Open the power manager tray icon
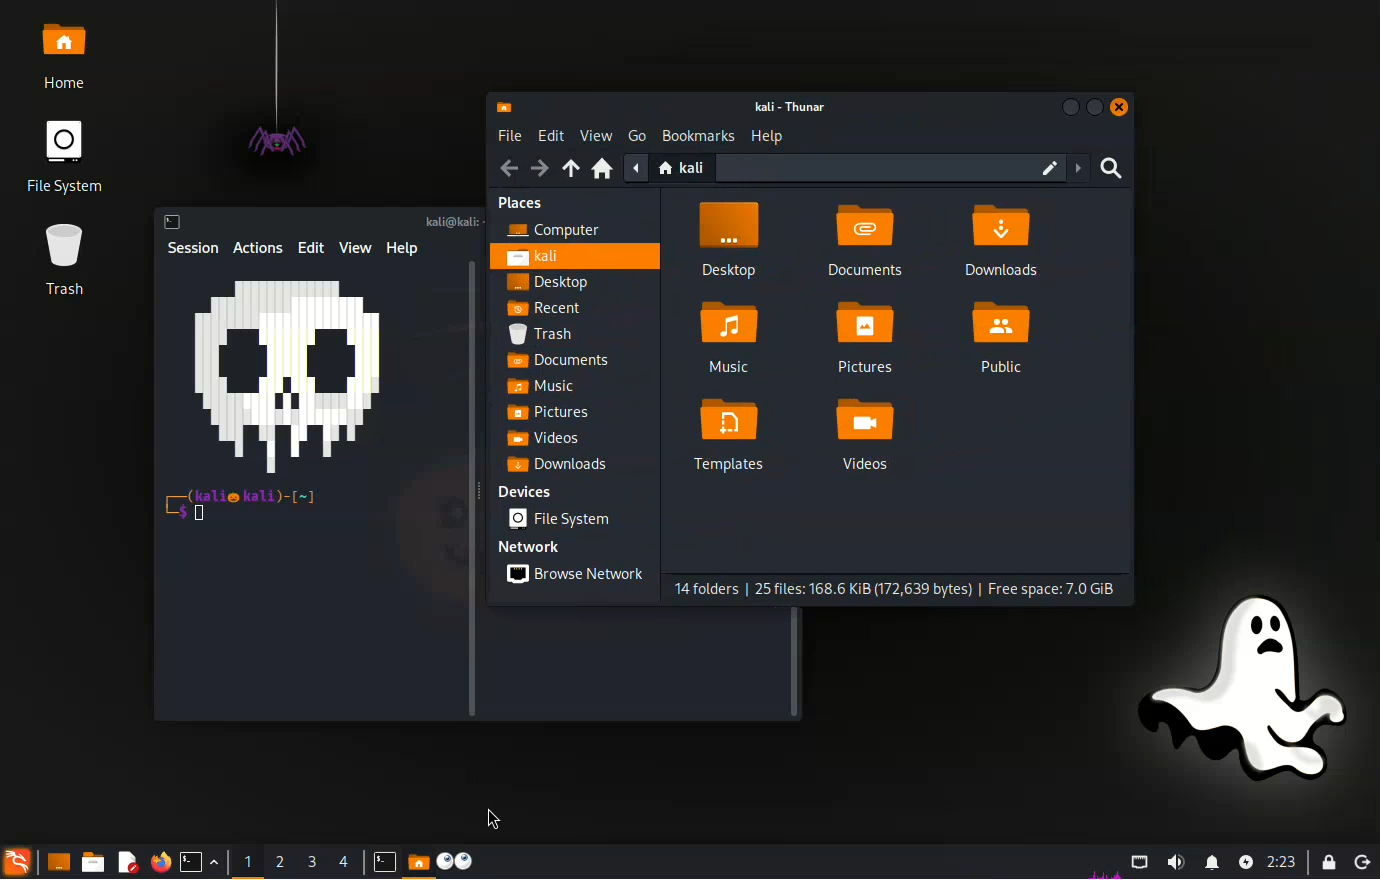Viewport: 1380px width, 880px height. 1246,862
